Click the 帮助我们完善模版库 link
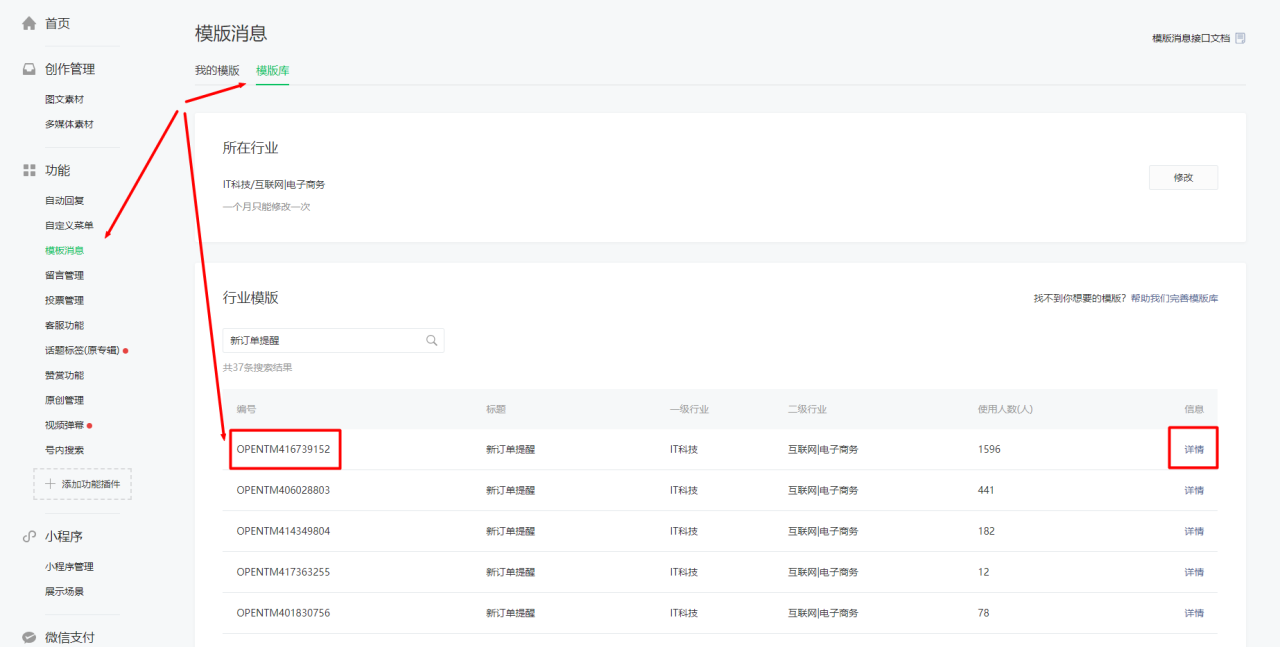This screenshot has width=1280, height=647. 1174,299
